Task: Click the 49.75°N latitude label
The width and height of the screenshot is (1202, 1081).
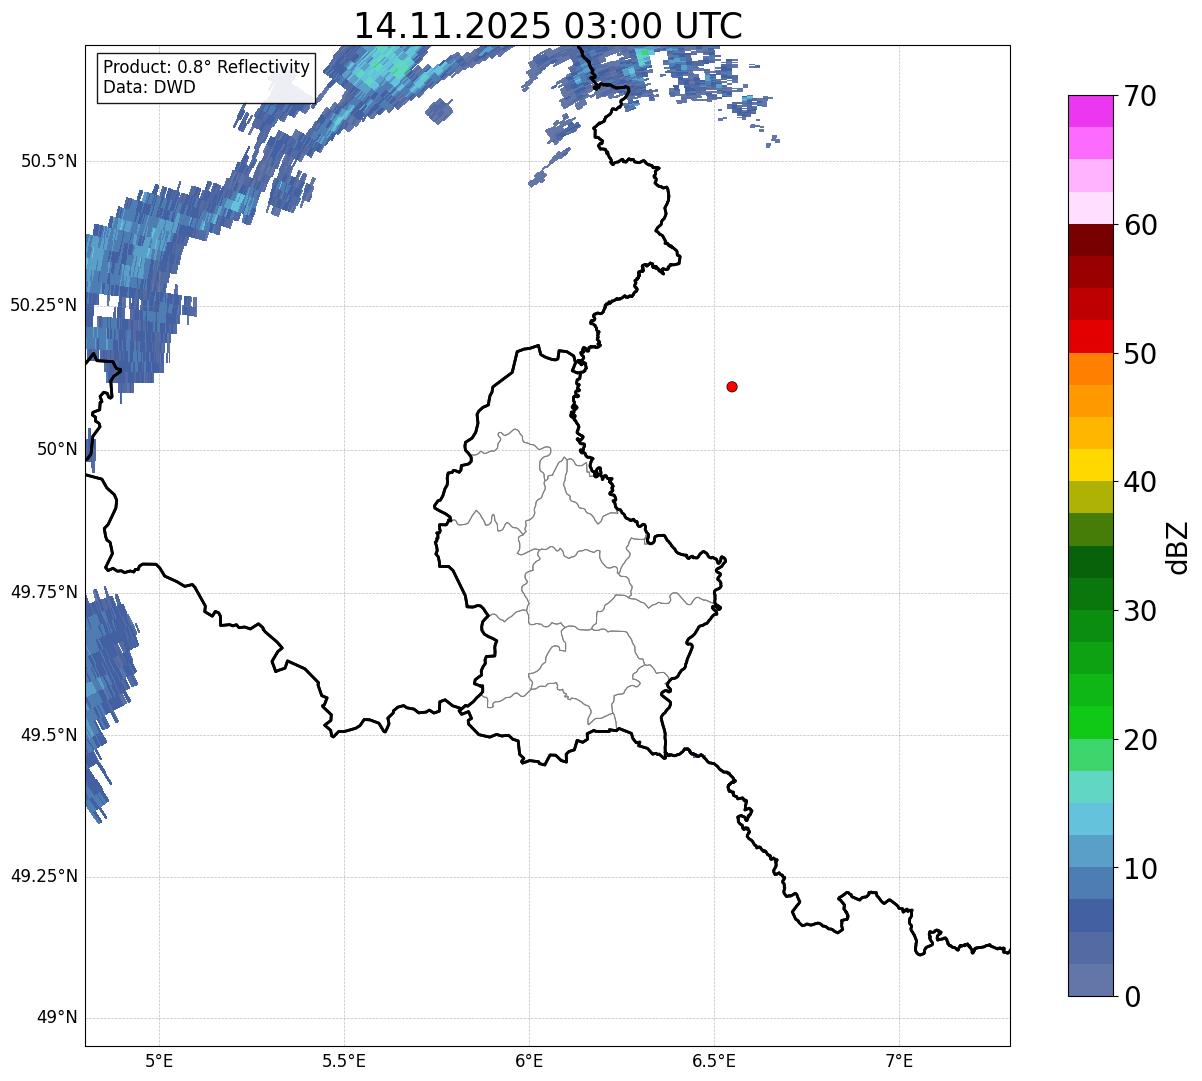Action: point(44,592)
